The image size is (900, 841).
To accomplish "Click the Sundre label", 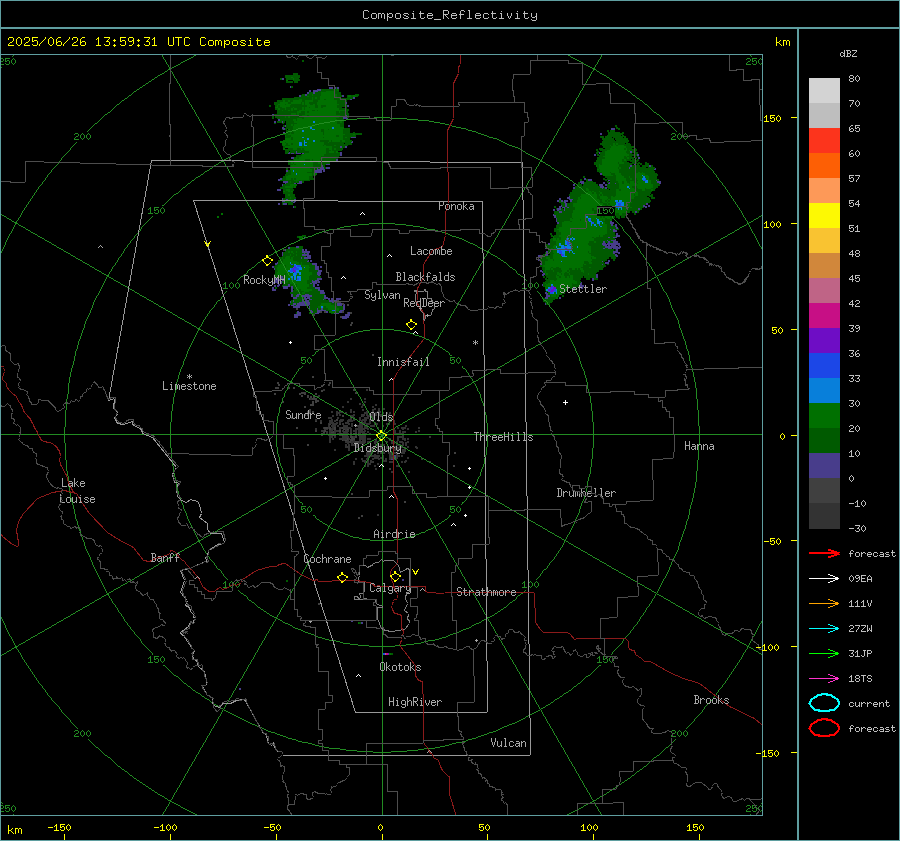I will pos(303,415).
